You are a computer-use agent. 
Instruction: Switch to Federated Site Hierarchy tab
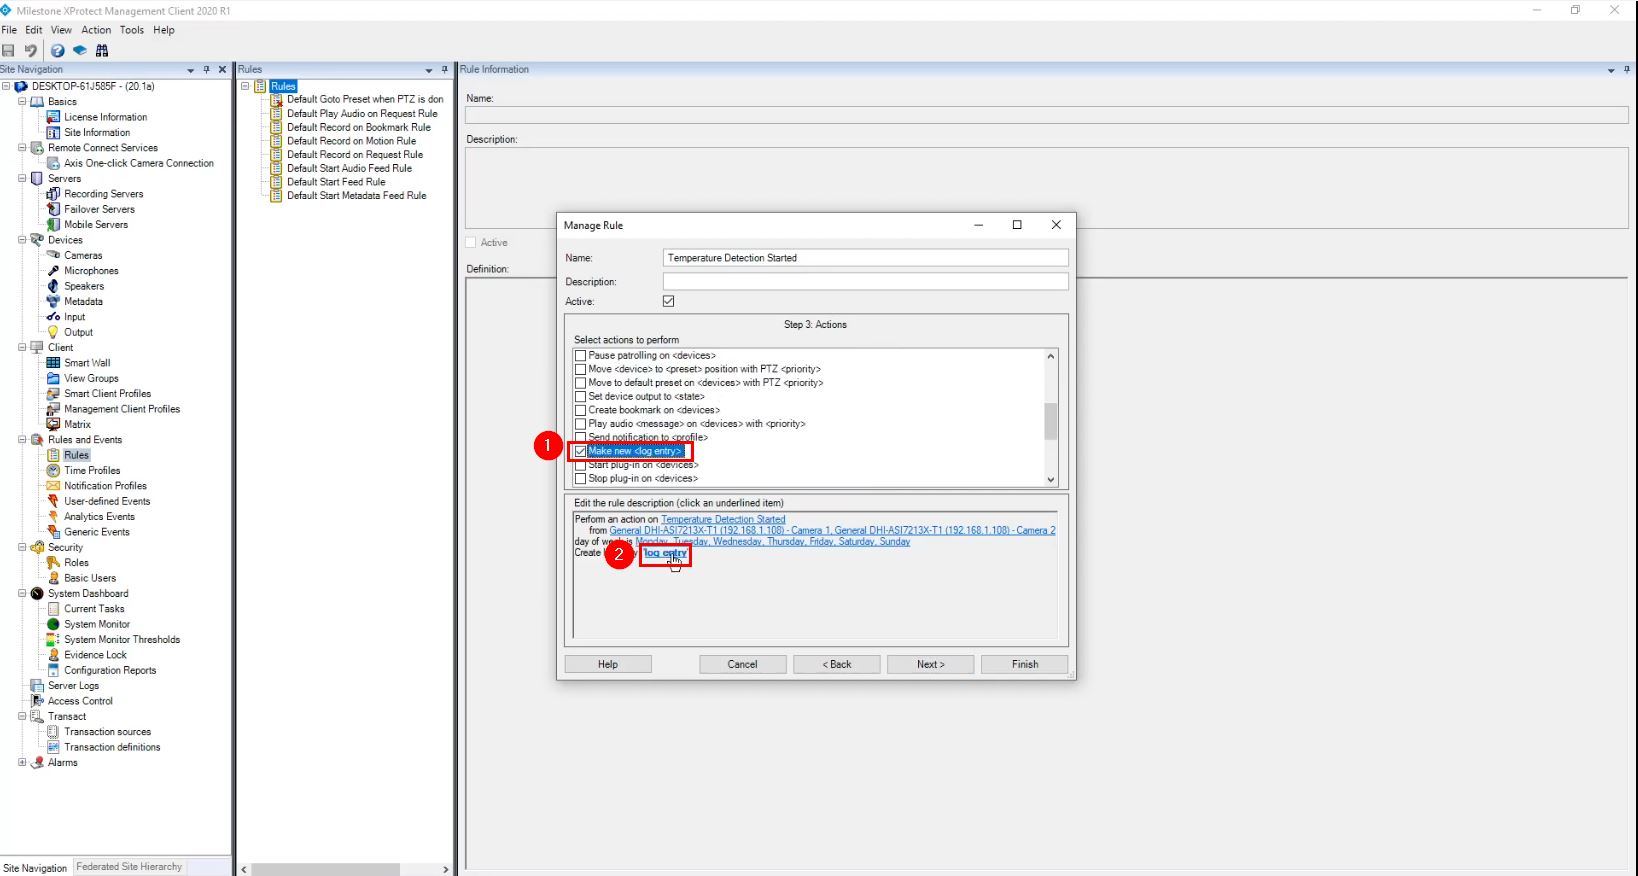click(x=129, y=867)
